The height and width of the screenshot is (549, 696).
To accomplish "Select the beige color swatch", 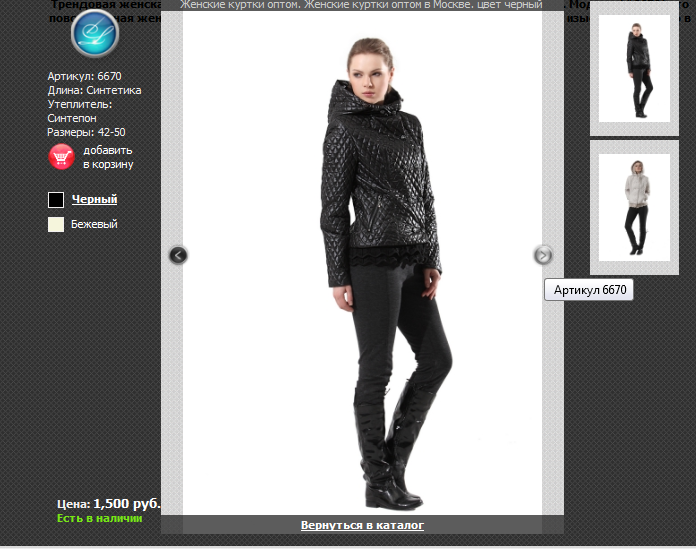I will click(x=56, y=224).
